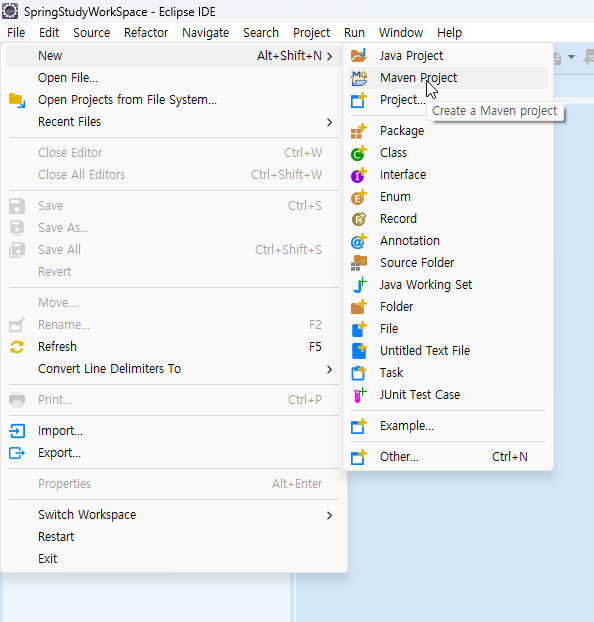Open the Search menu

coord(261,33)
